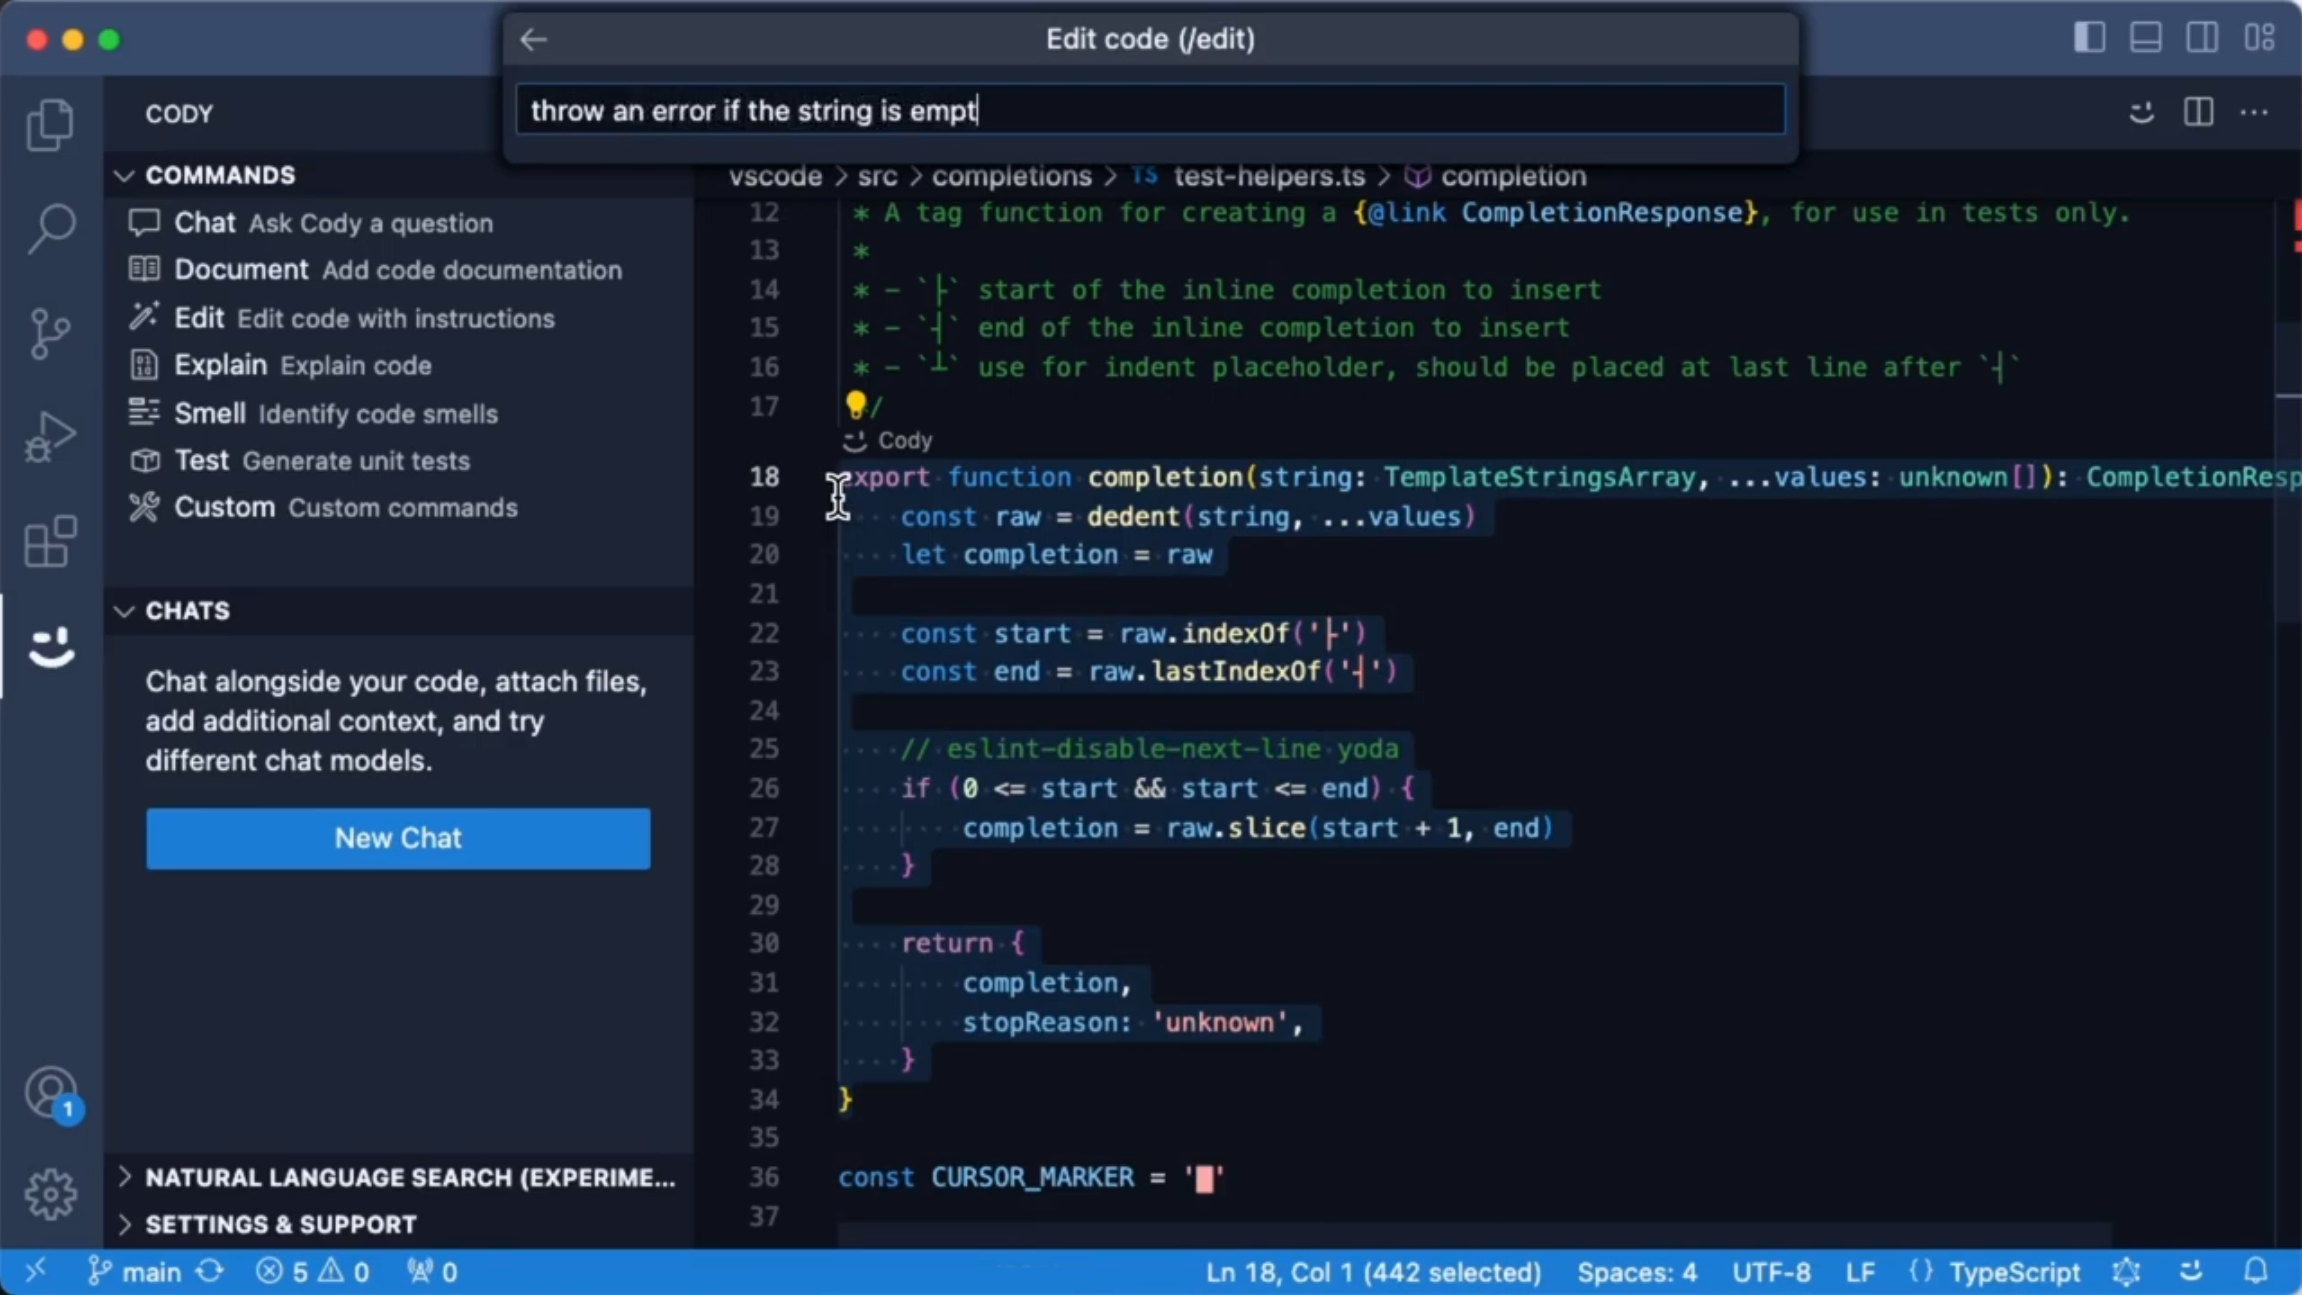Toggle the bottom panel layout

(x=2145, y=38)
